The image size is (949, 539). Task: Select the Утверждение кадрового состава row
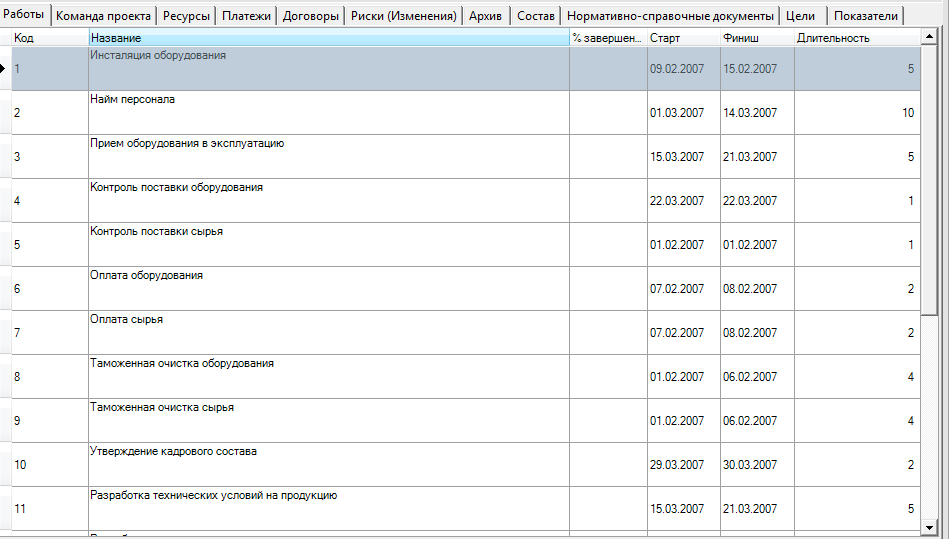click(328, 465)
